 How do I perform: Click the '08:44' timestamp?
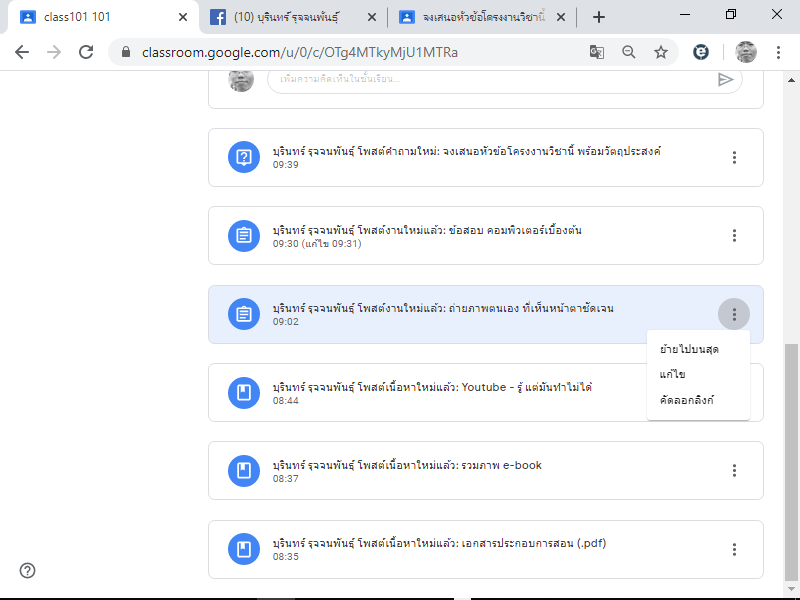(x=286, y=401)
